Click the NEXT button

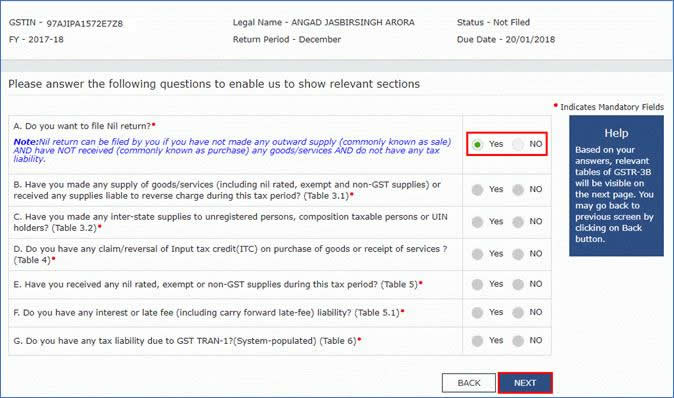[525, 383]
